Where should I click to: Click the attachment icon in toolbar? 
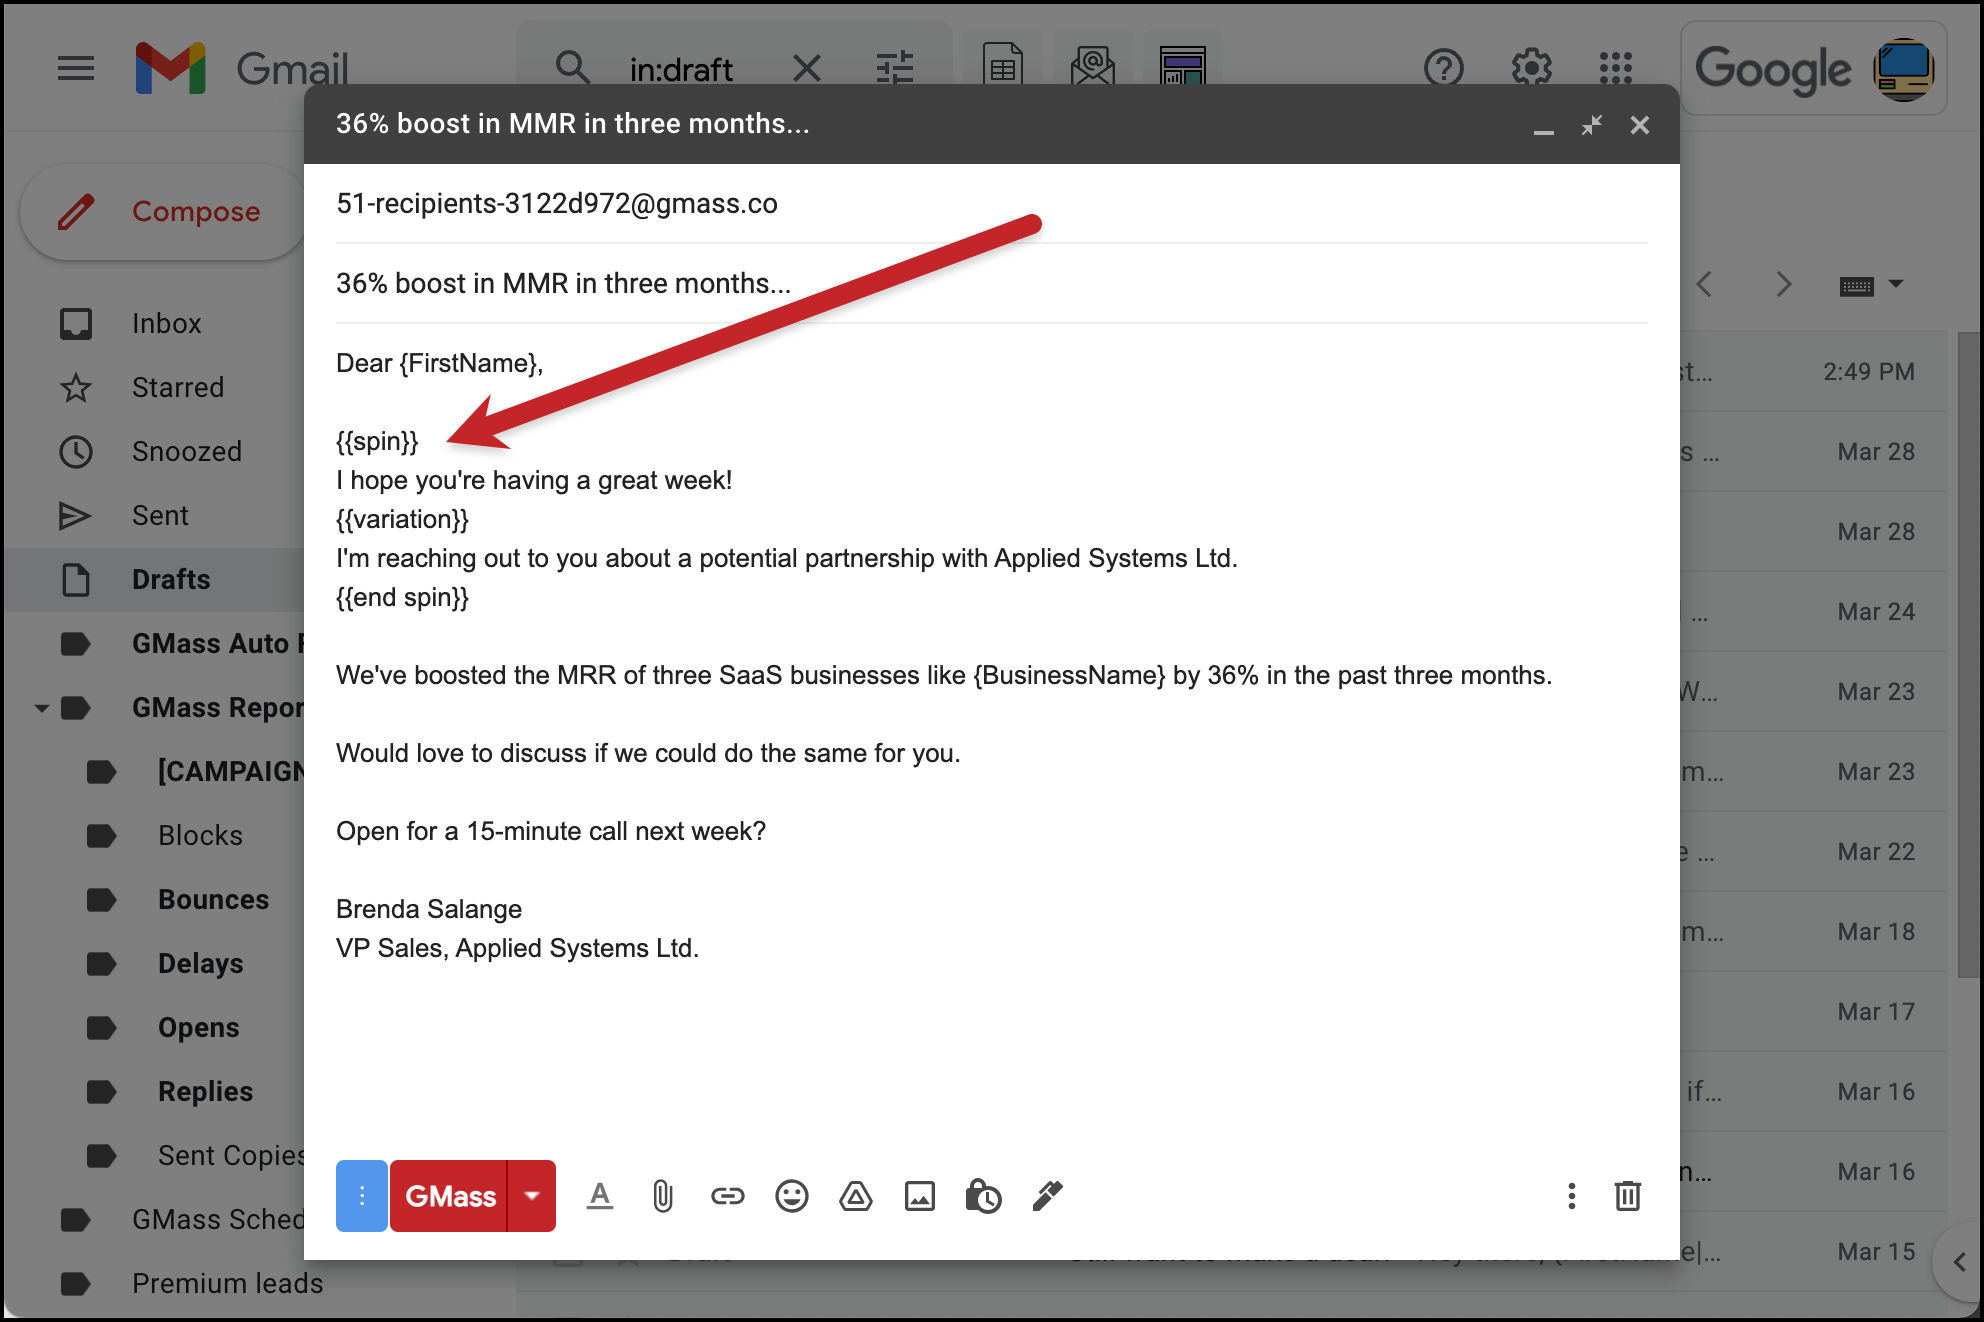tap(661, 1195)
